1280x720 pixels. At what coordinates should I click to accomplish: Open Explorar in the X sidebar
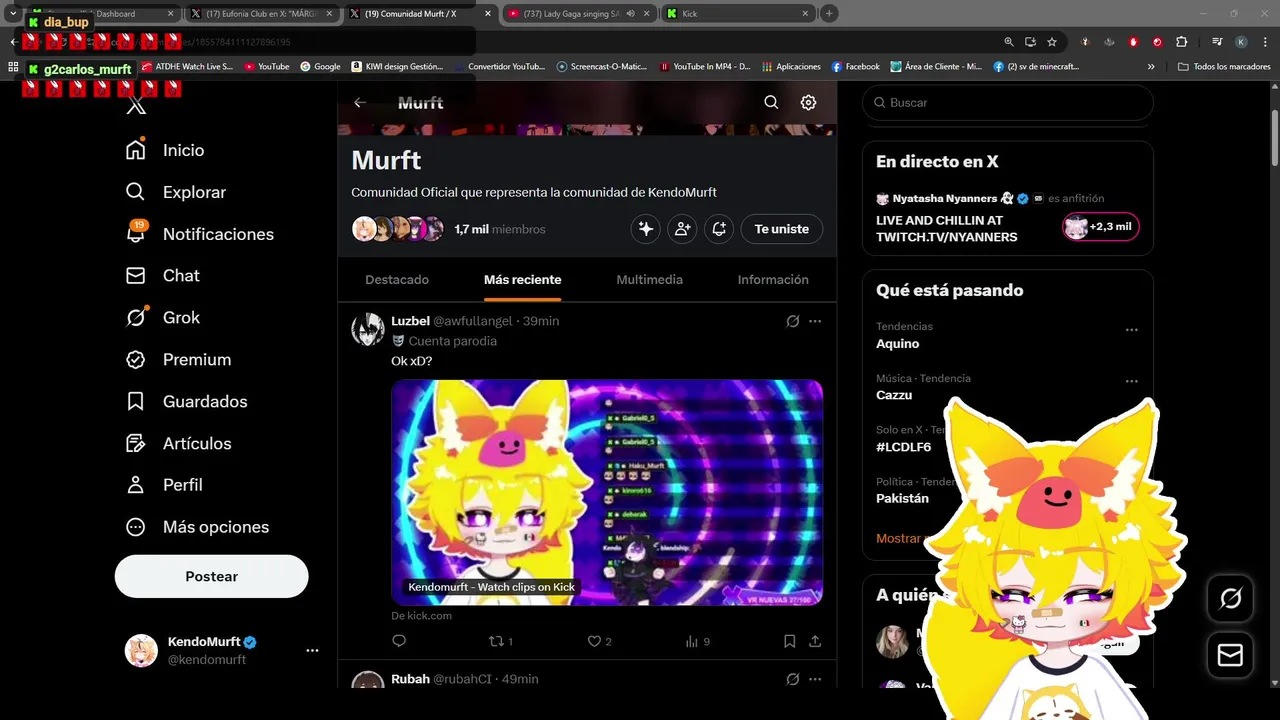[x=175, y=192]
